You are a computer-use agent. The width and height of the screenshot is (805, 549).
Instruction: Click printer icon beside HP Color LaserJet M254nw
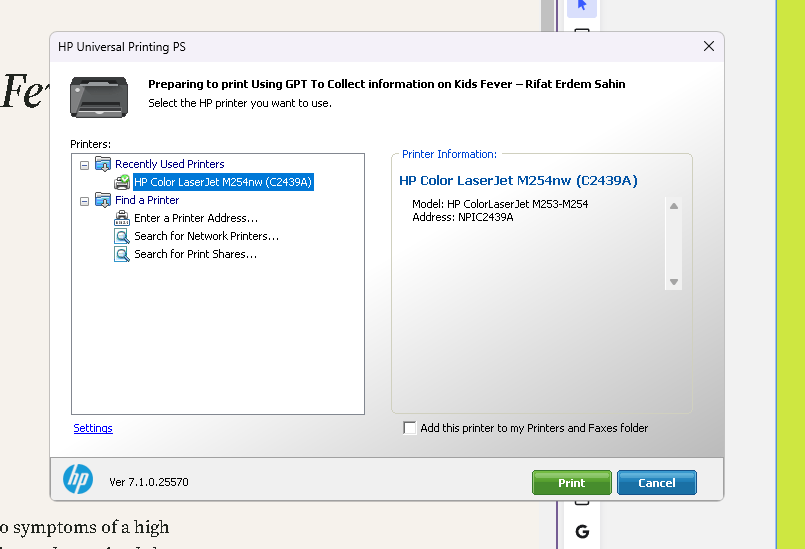click(x=122, y=182)
